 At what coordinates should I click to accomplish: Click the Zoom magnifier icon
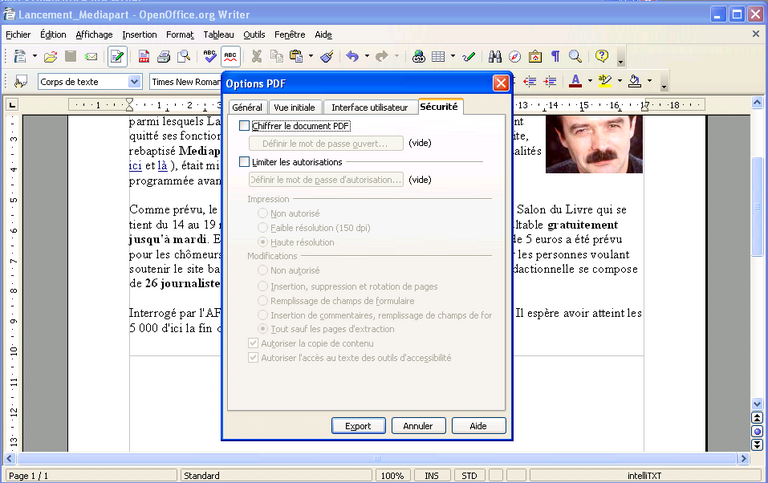pos(576,57)
